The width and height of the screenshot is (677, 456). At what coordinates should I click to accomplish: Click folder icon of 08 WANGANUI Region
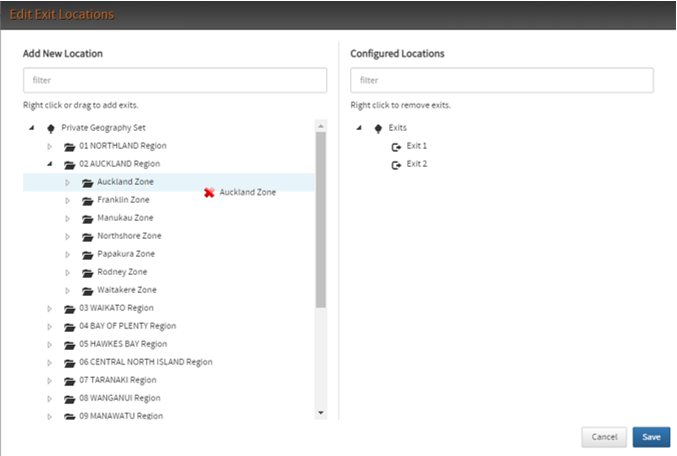69,399
